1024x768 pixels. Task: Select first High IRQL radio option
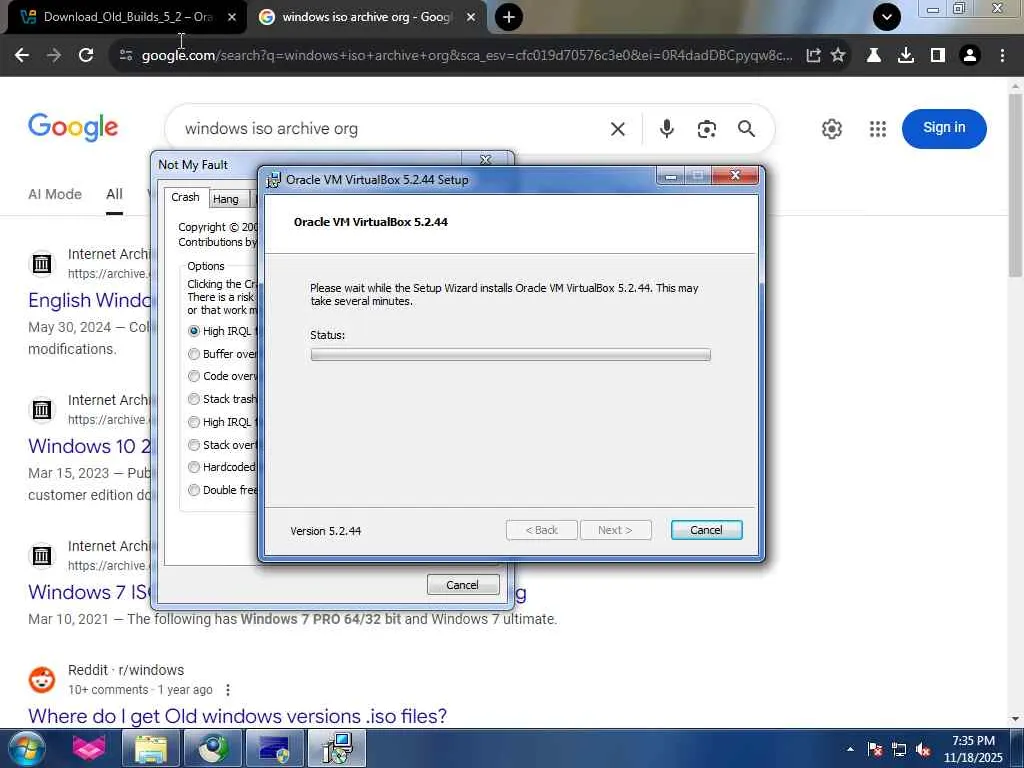[x=194, y=331]
